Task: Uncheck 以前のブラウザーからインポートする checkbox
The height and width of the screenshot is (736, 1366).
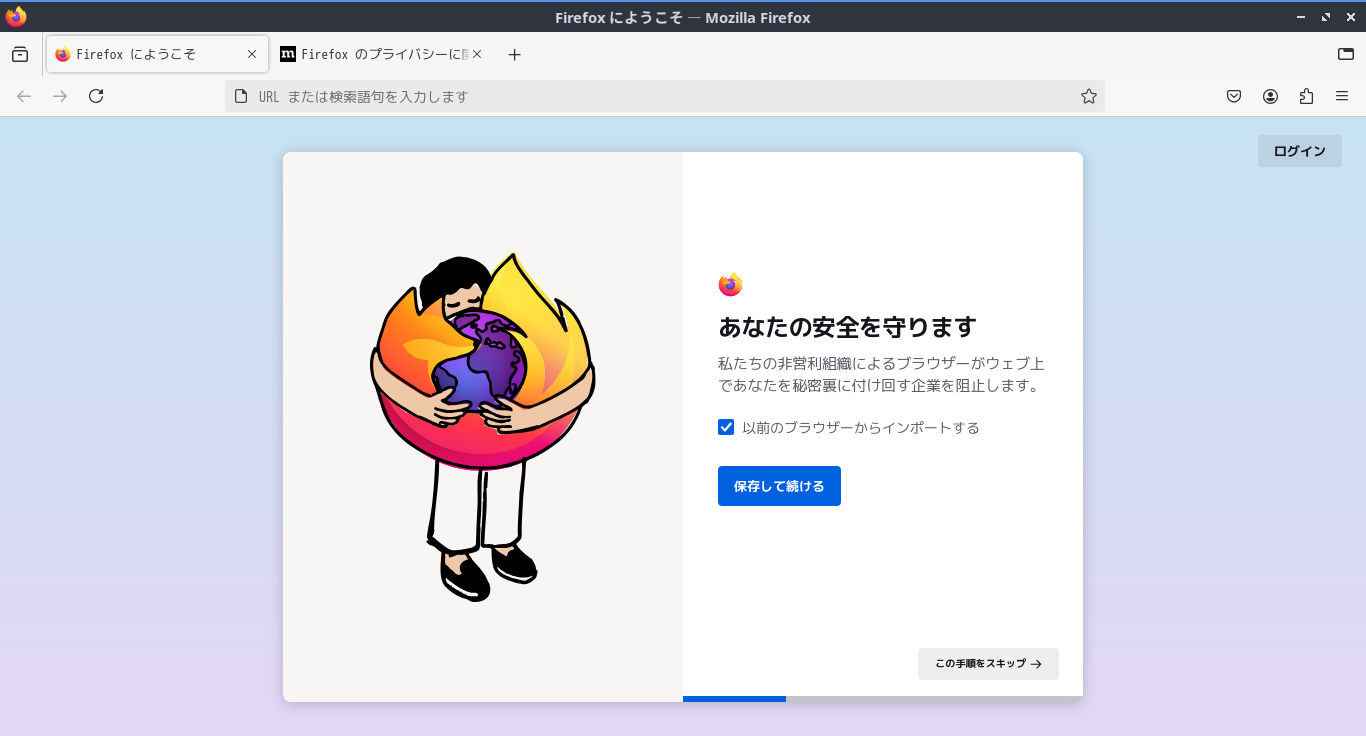Action: (726, 427)
